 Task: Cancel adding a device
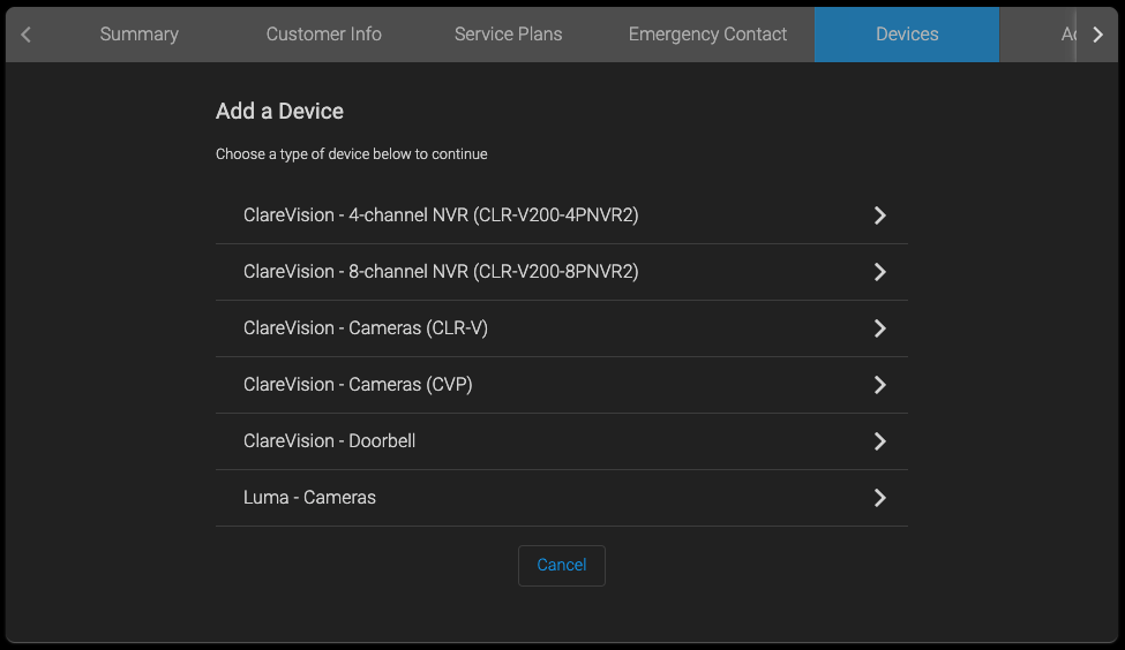coord(561,565)
